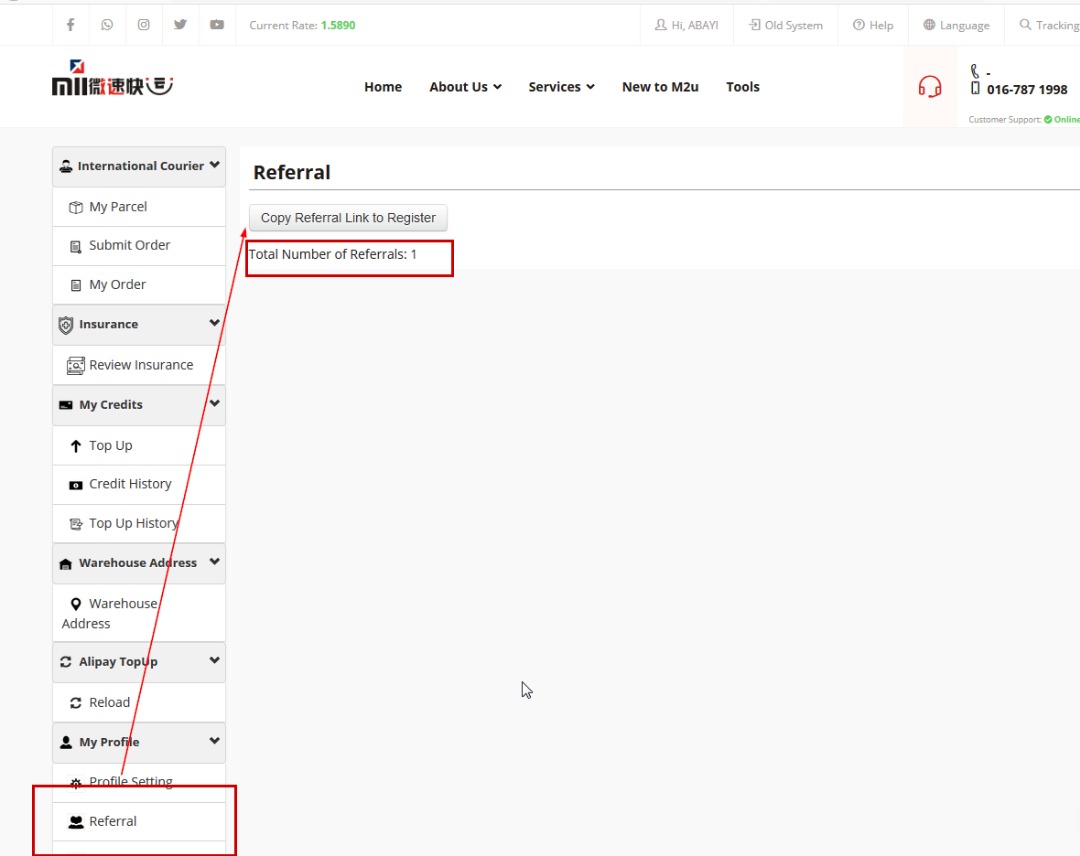Open the Tools menu item
1080x856 pixels.
tap(742, 87)
